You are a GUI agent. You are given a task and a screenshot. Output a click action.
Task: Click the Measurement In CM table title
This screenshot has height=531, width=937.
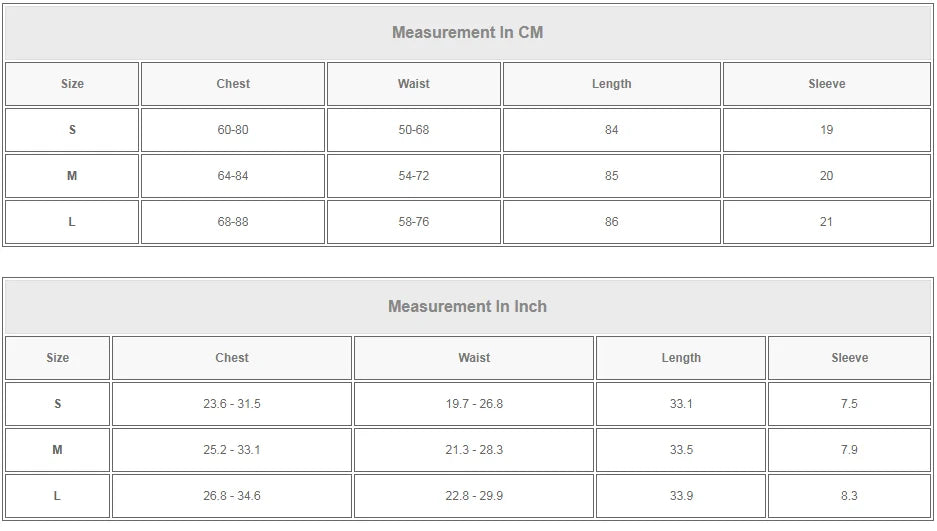click(468, 32)
